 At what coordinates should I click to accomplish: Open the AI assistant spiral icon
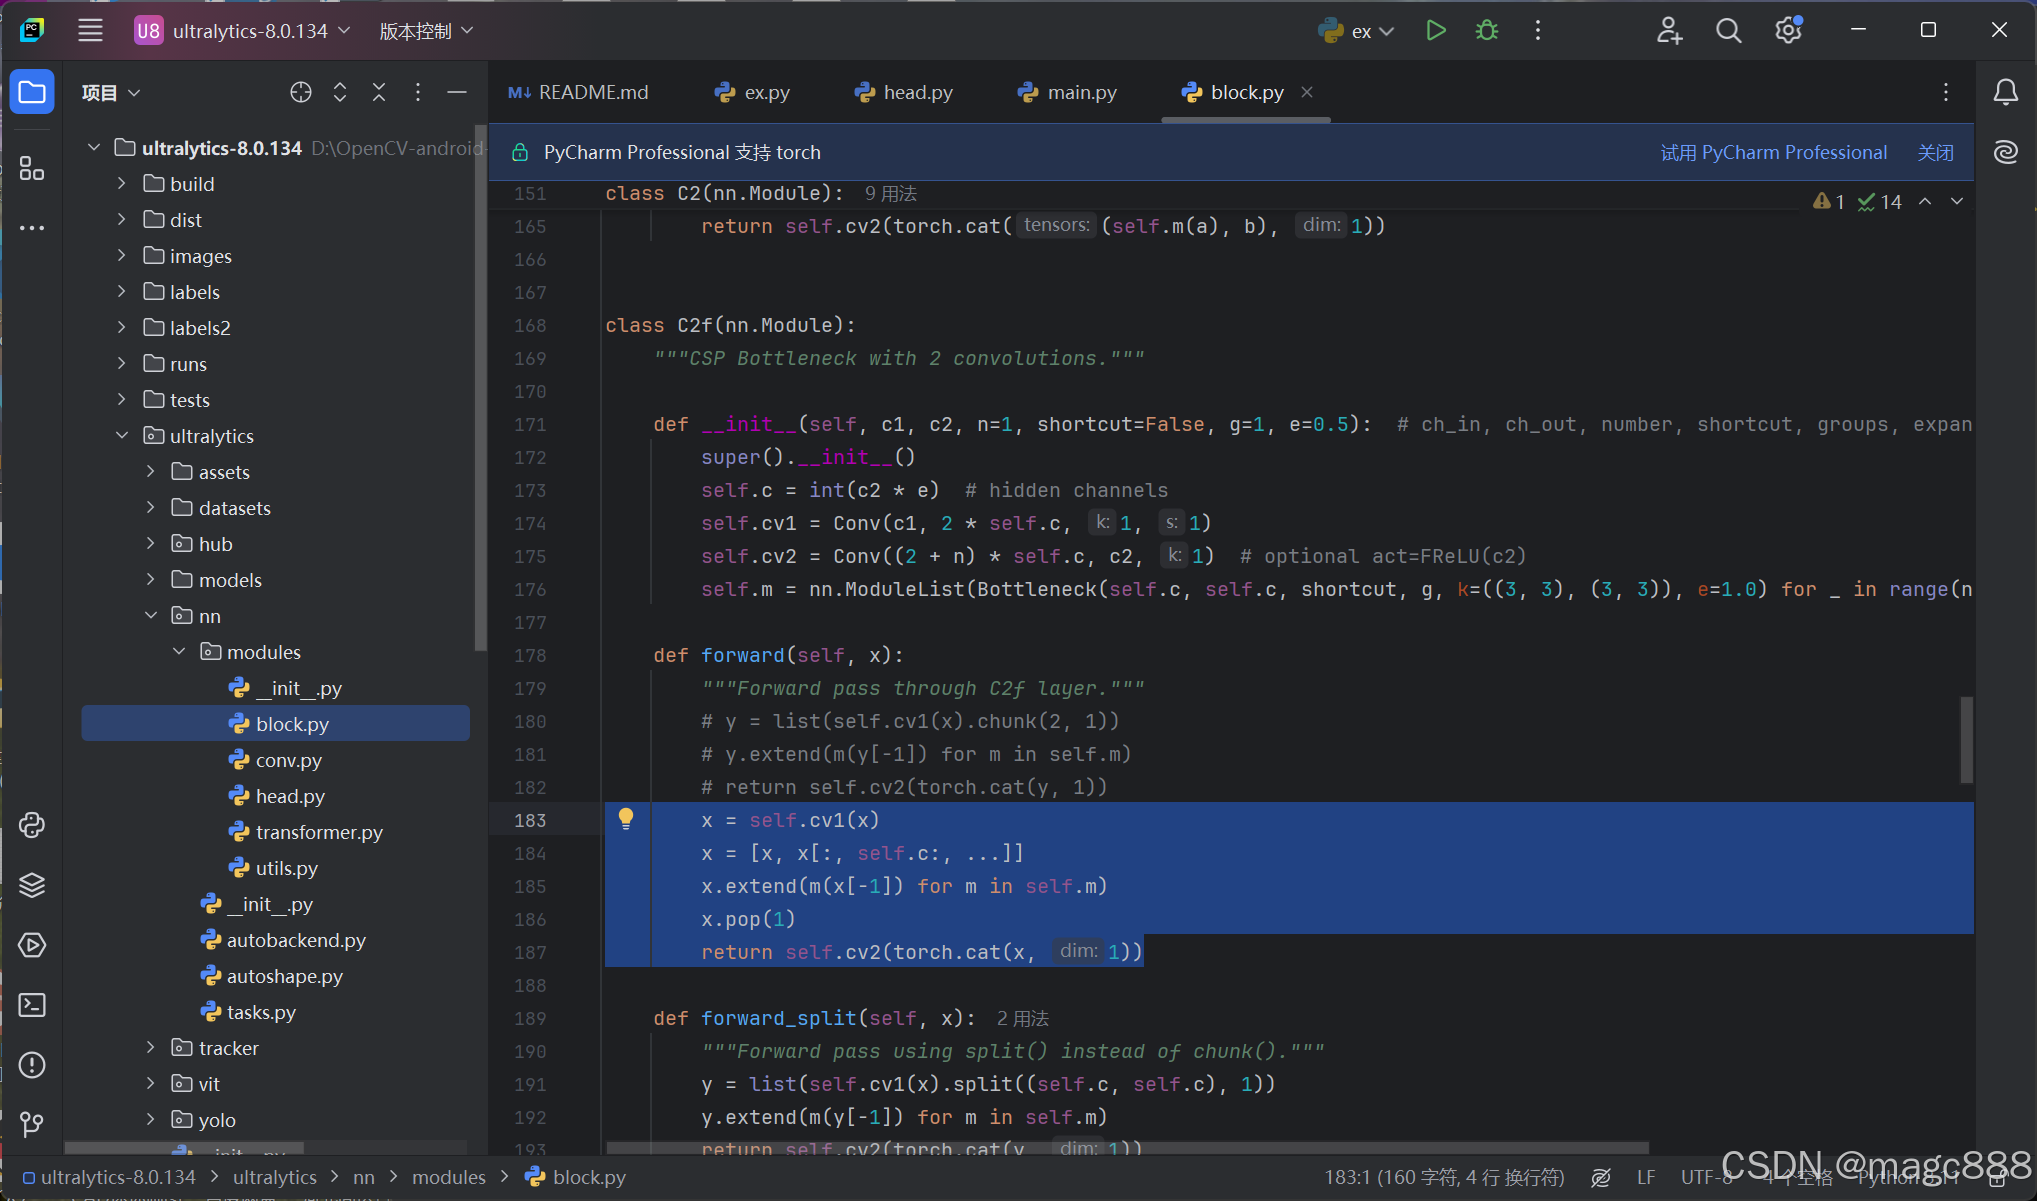2005,152
